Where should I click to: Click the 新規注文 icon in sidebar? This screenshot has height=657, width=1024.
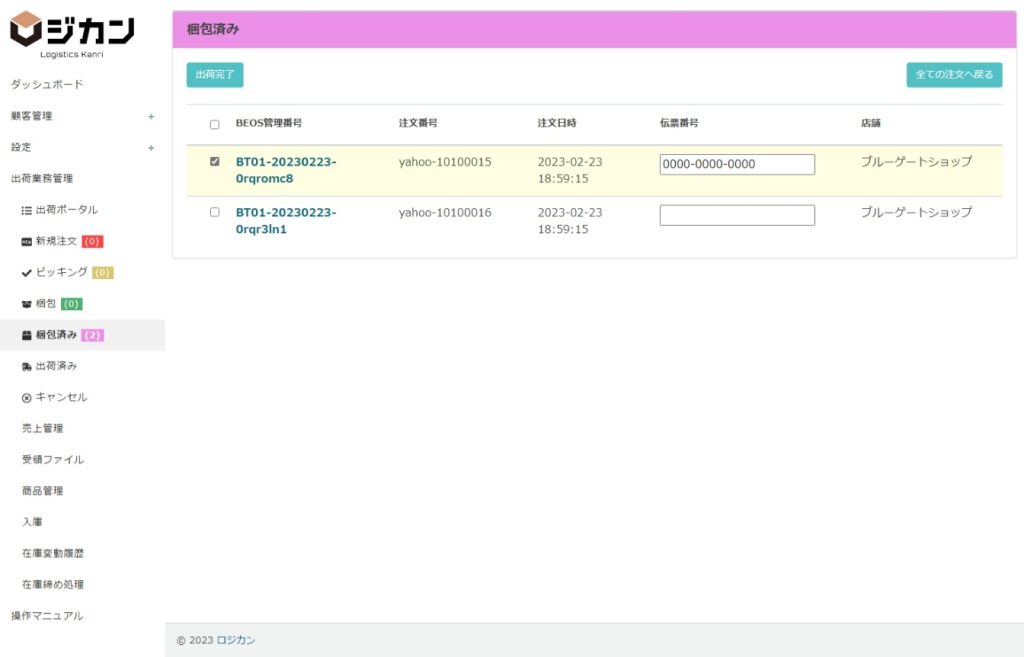(x=27, y=242)
